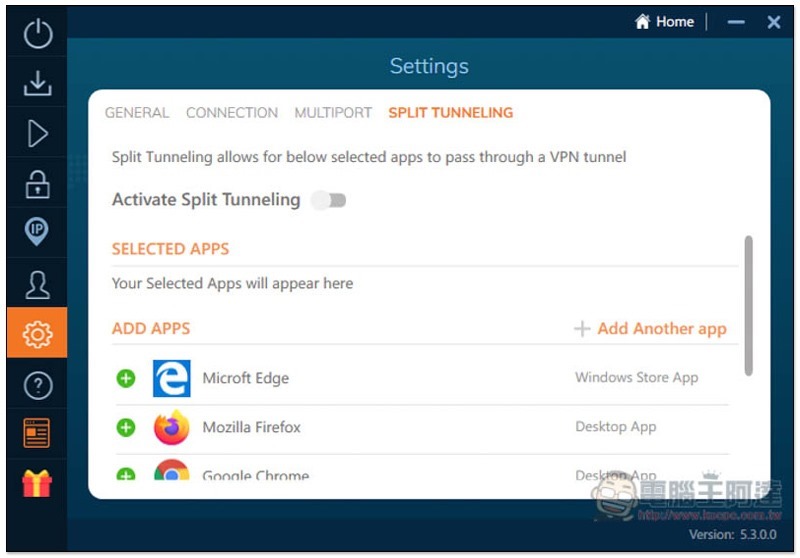Minimize the VPN window

click(x=736, y=22)
